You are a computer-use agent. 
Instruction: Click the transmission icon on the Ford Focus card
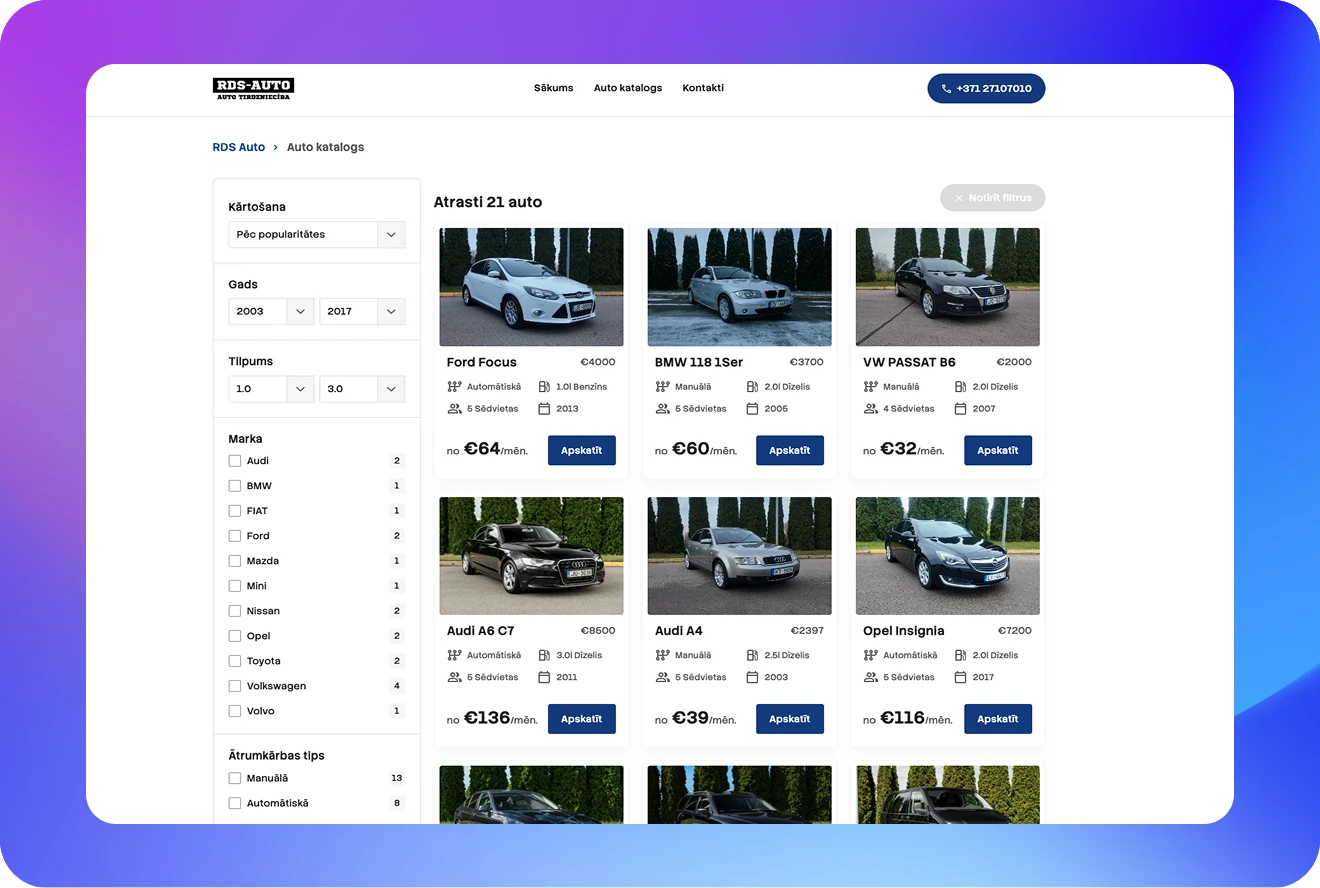coord(454,387)
